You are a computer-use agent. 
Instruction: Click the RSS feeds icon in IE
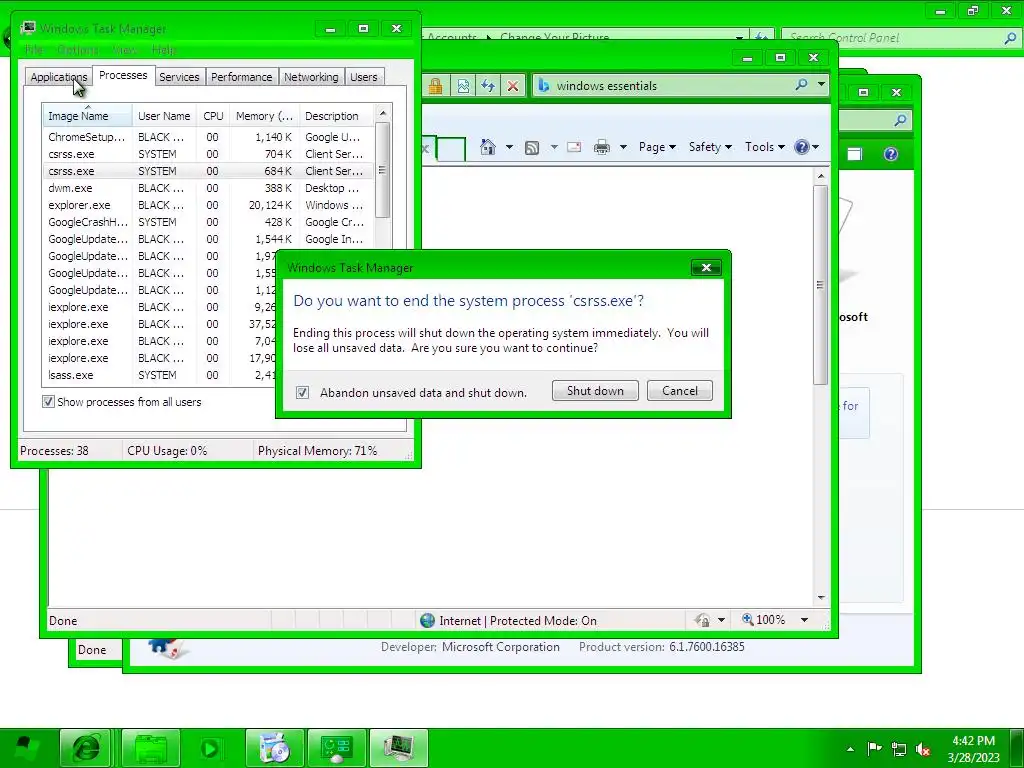click(532, 148)
